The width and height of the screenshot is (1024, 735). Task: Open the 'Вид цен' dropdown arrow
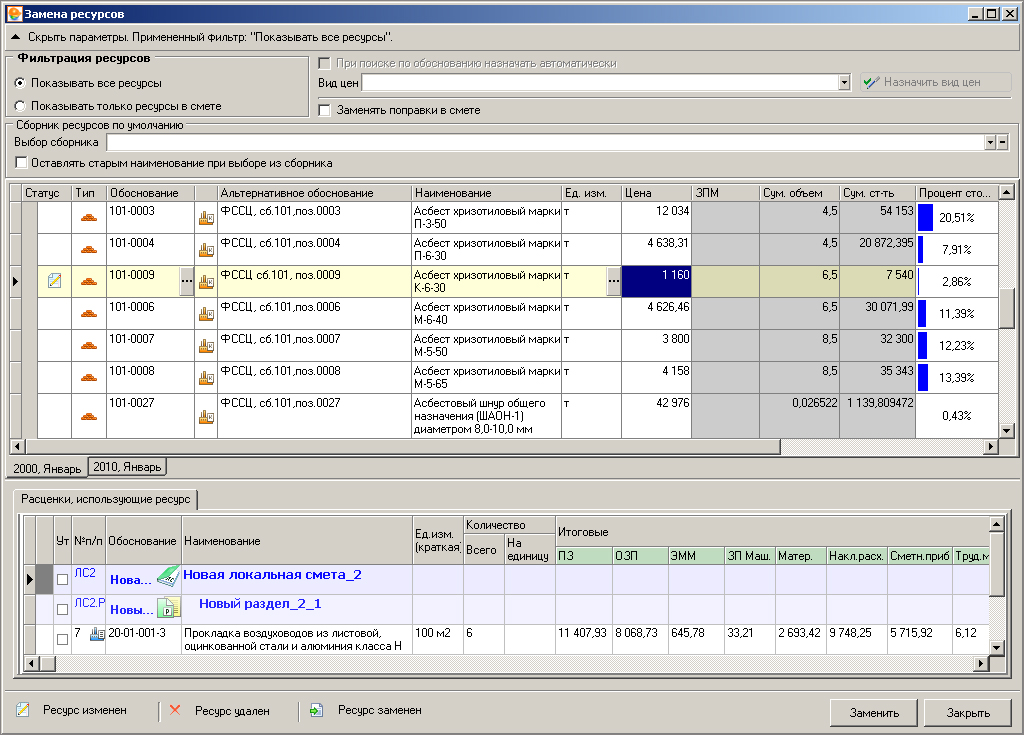pos(844,82)
